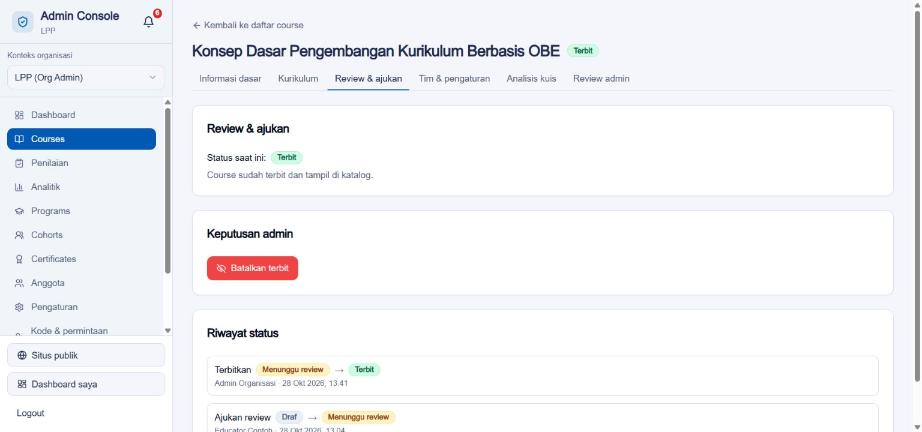Viewport: 922px width, 432px height.
Task: Click the Keputusan admin heading
Action: coord(250,234)
